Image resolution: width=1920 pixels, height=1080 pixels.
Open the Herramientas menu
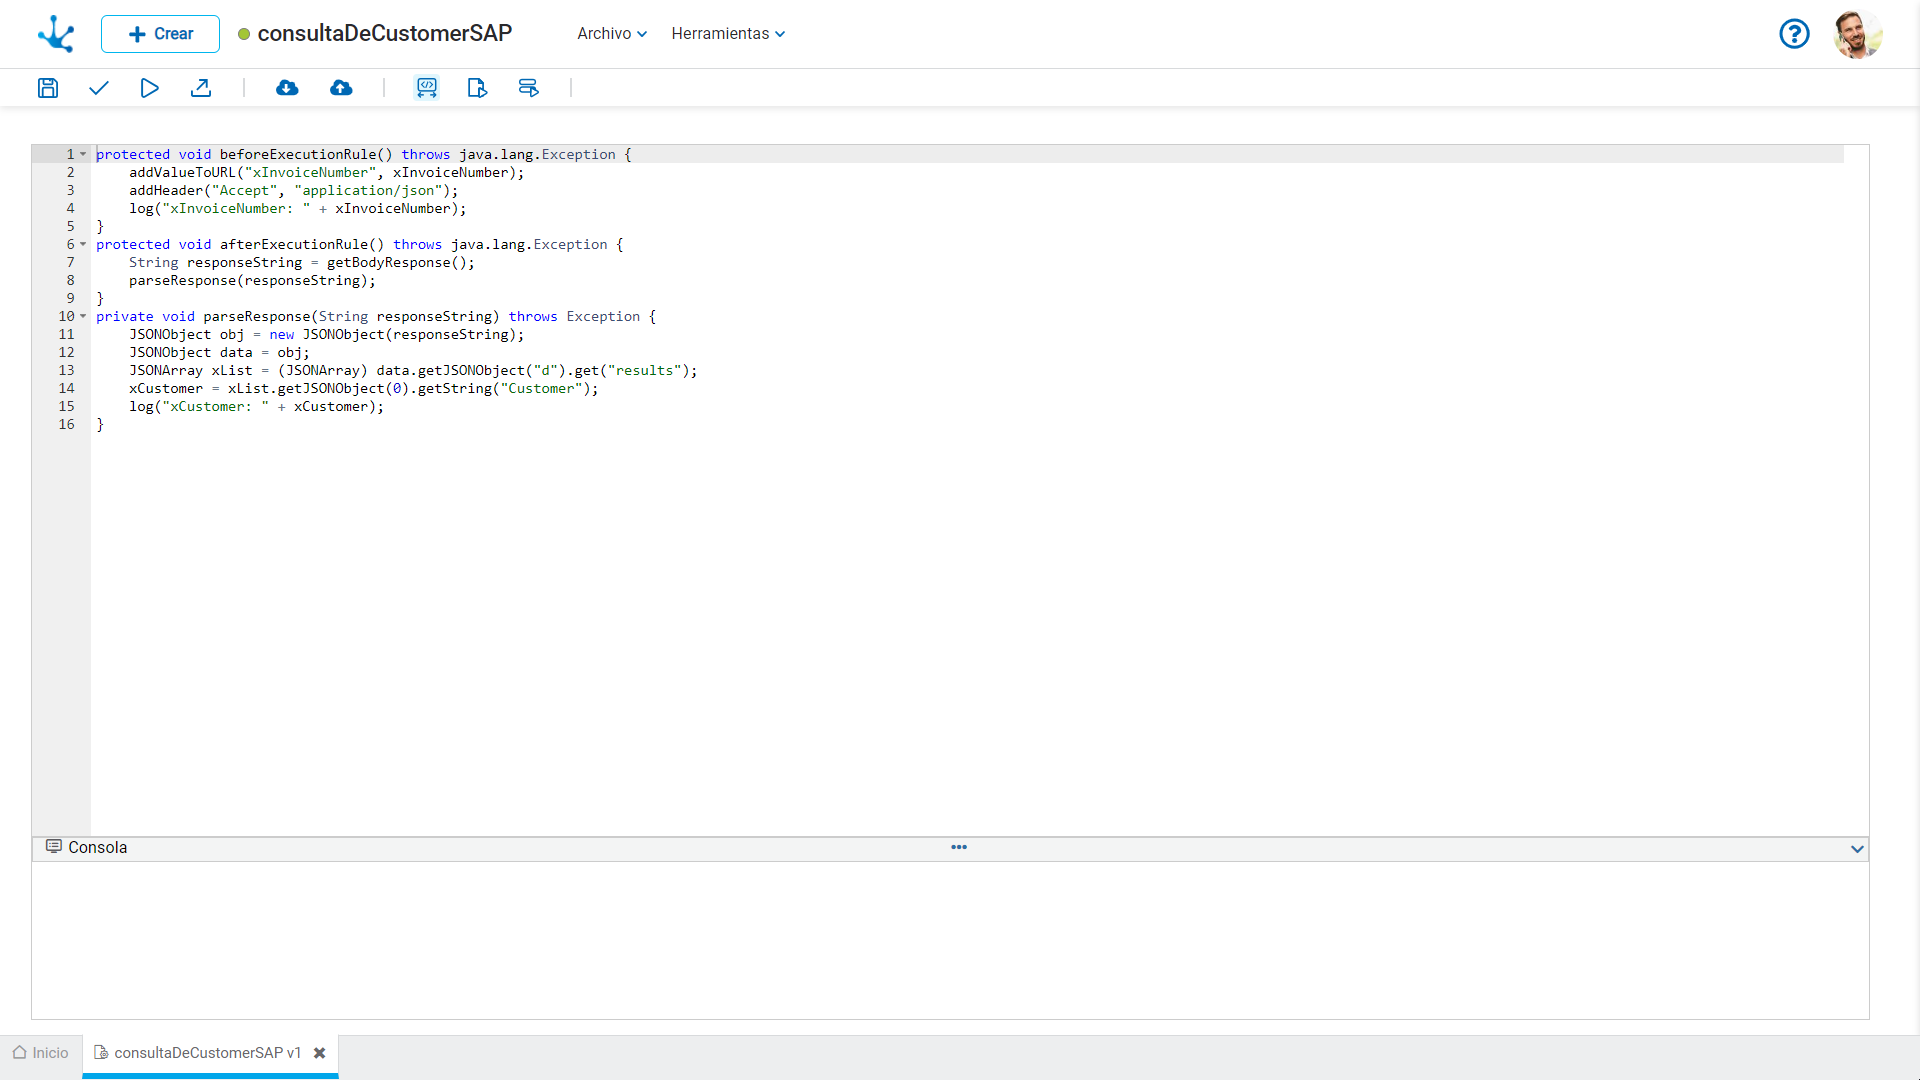tap(728, 34)
